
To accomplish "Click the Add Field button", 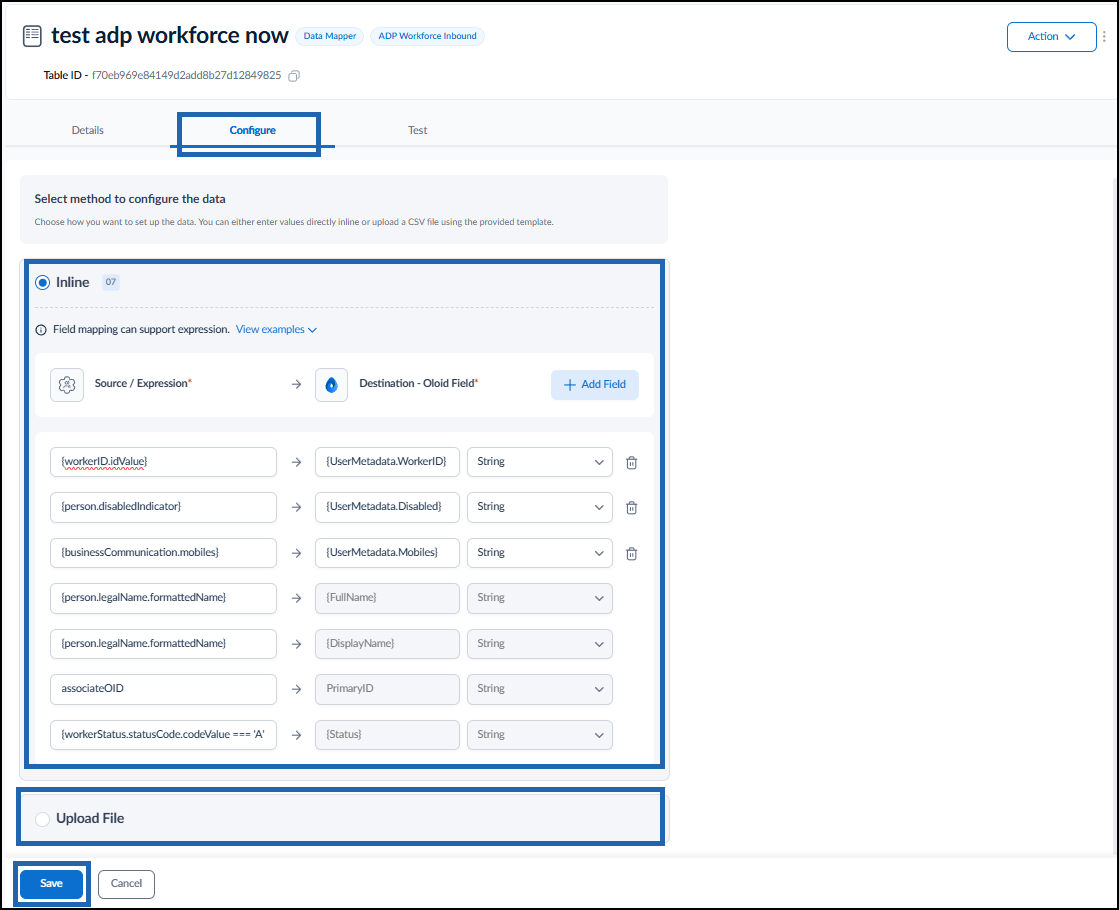I will [x=594, y=385].
